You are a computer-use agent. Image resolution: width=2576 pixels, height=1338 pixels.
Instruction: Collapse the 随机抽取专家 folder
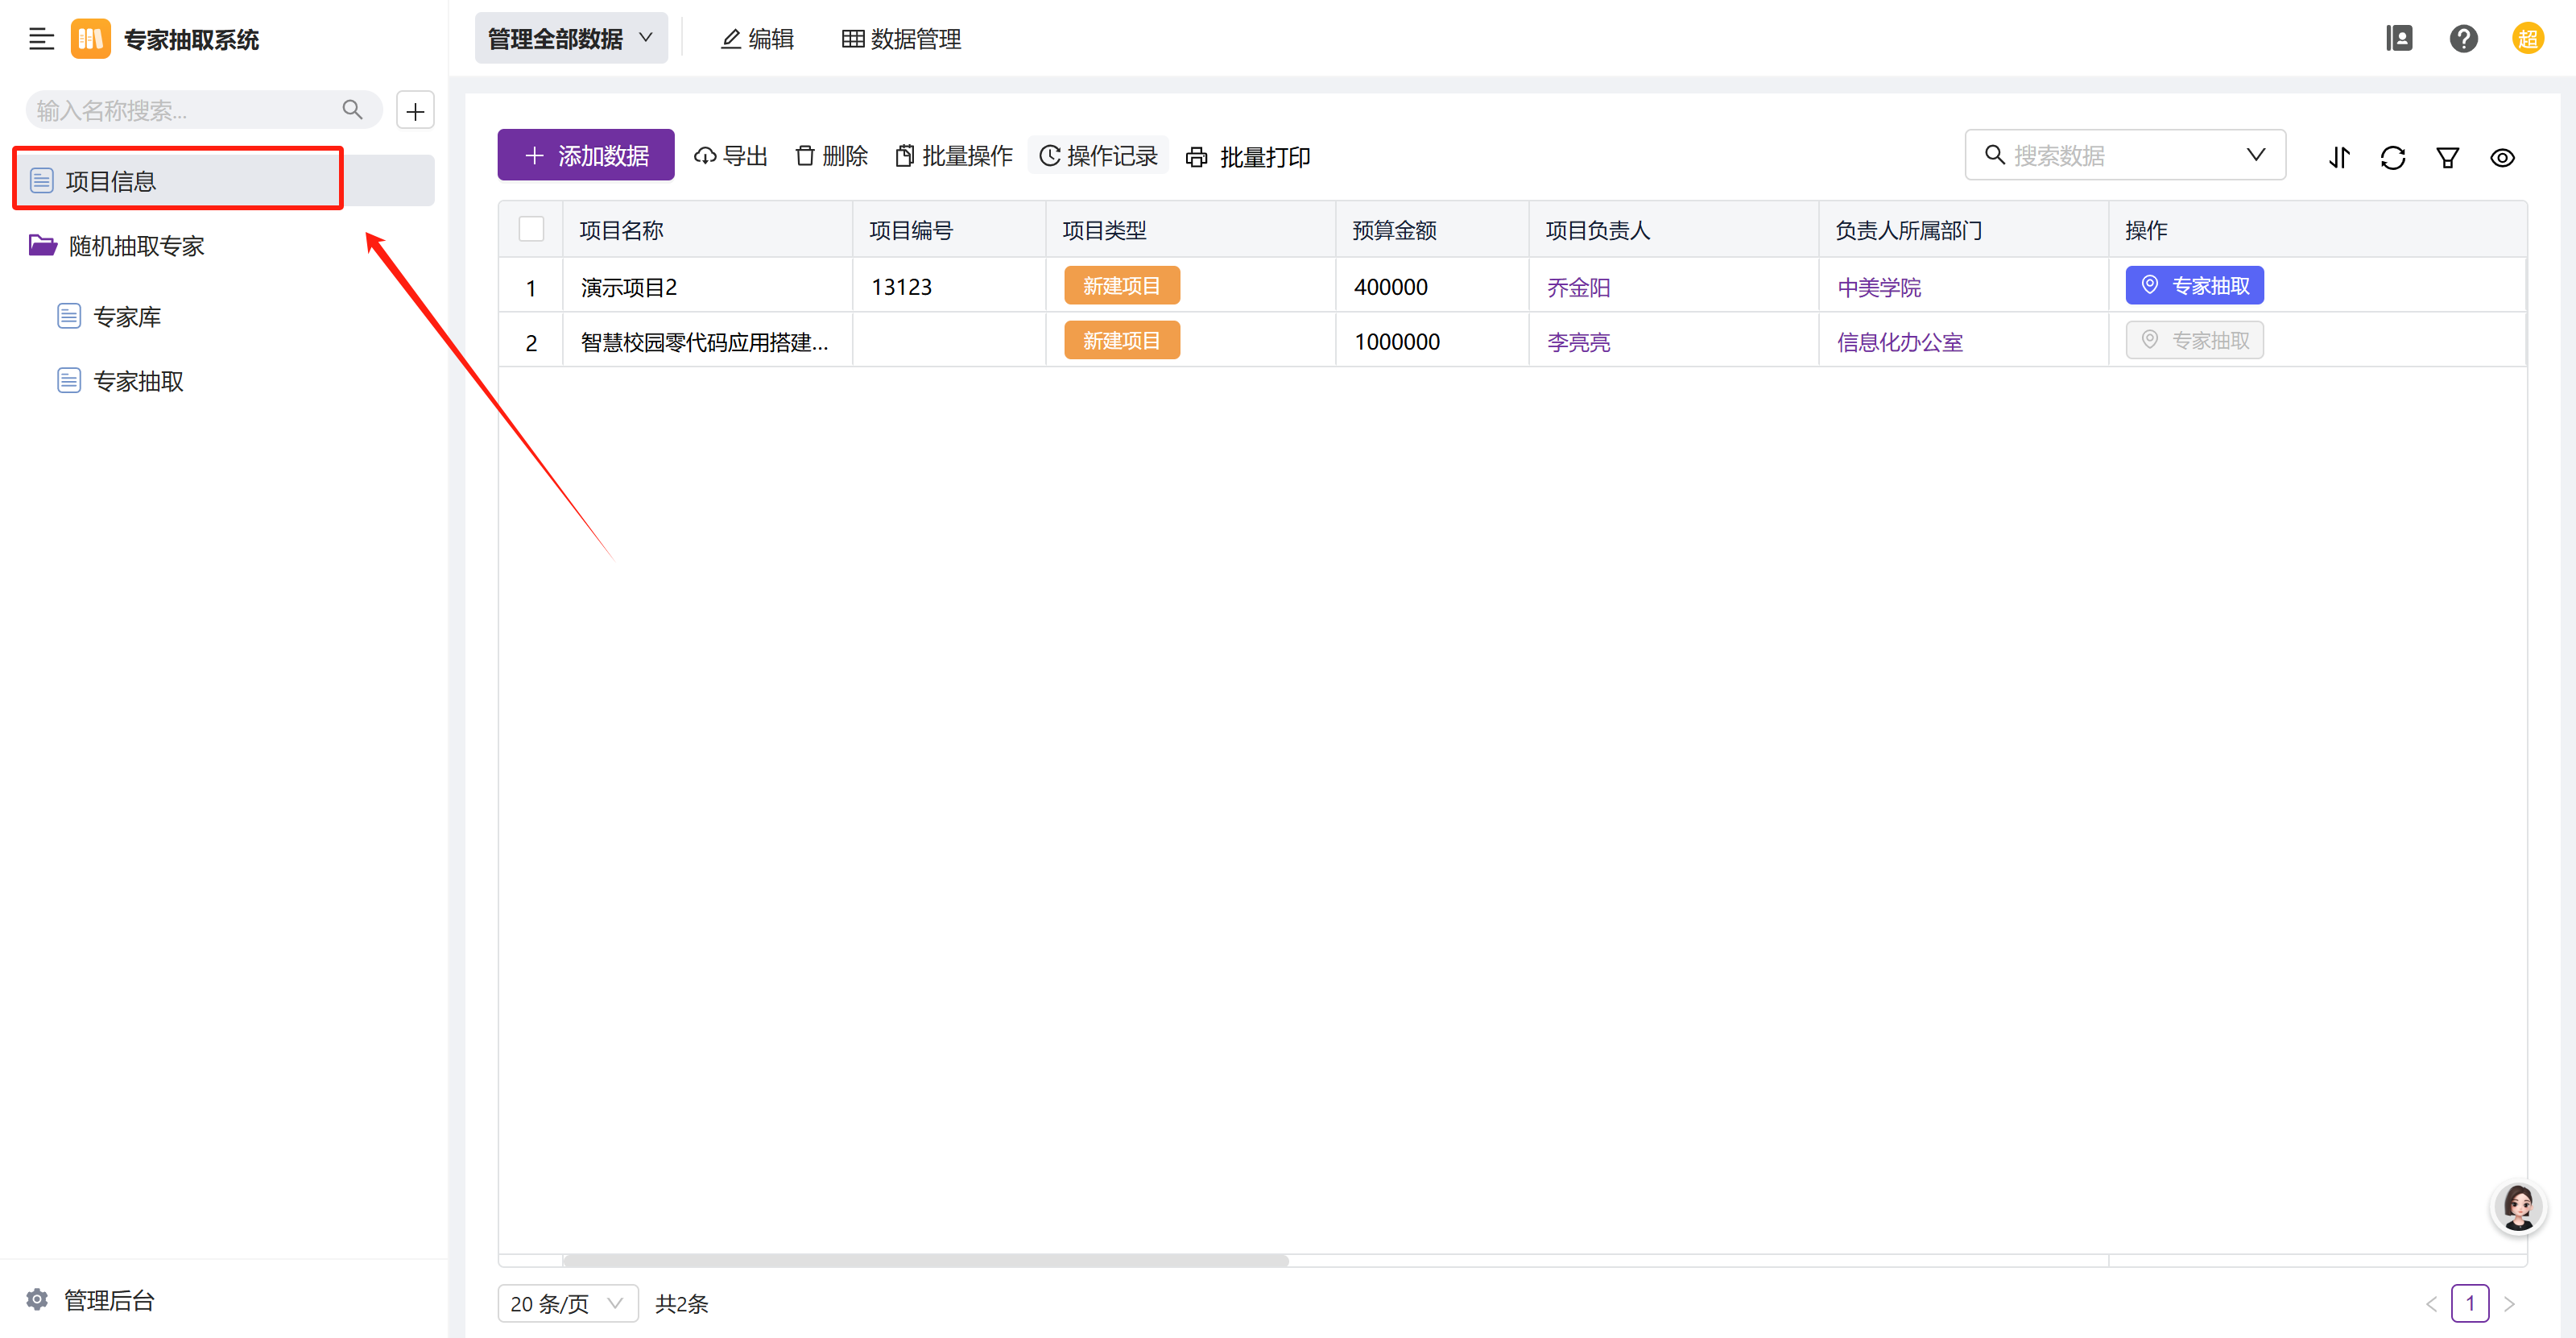click(x=136, y=246)
